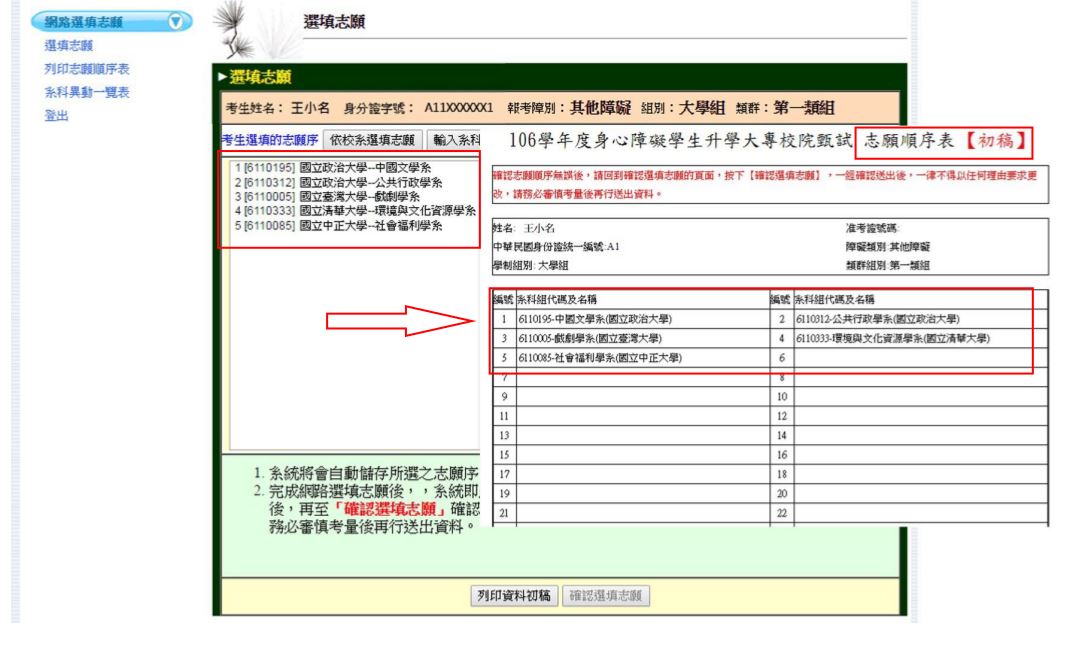Click the 網路選填志願 sidebar header
1081x657 pixels.
point(112,22)
